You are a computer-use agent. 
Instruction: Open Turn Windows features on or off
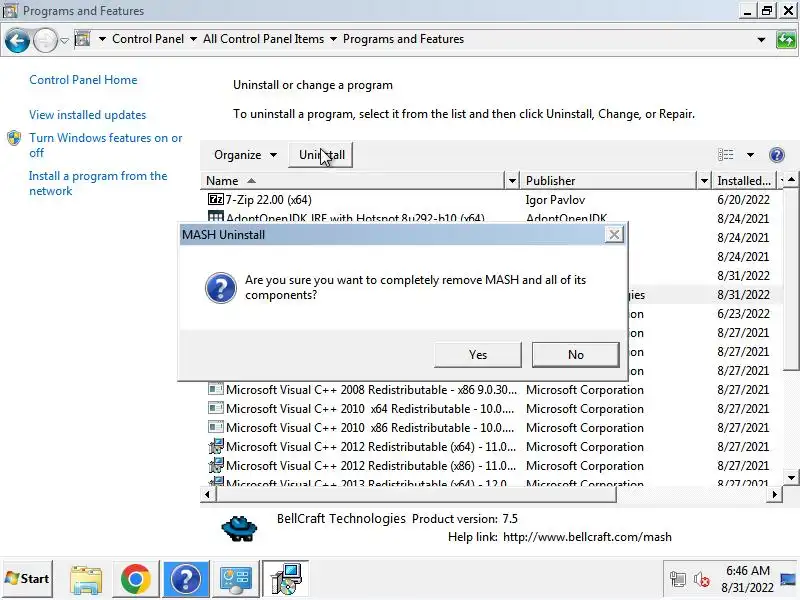point(106,145)
